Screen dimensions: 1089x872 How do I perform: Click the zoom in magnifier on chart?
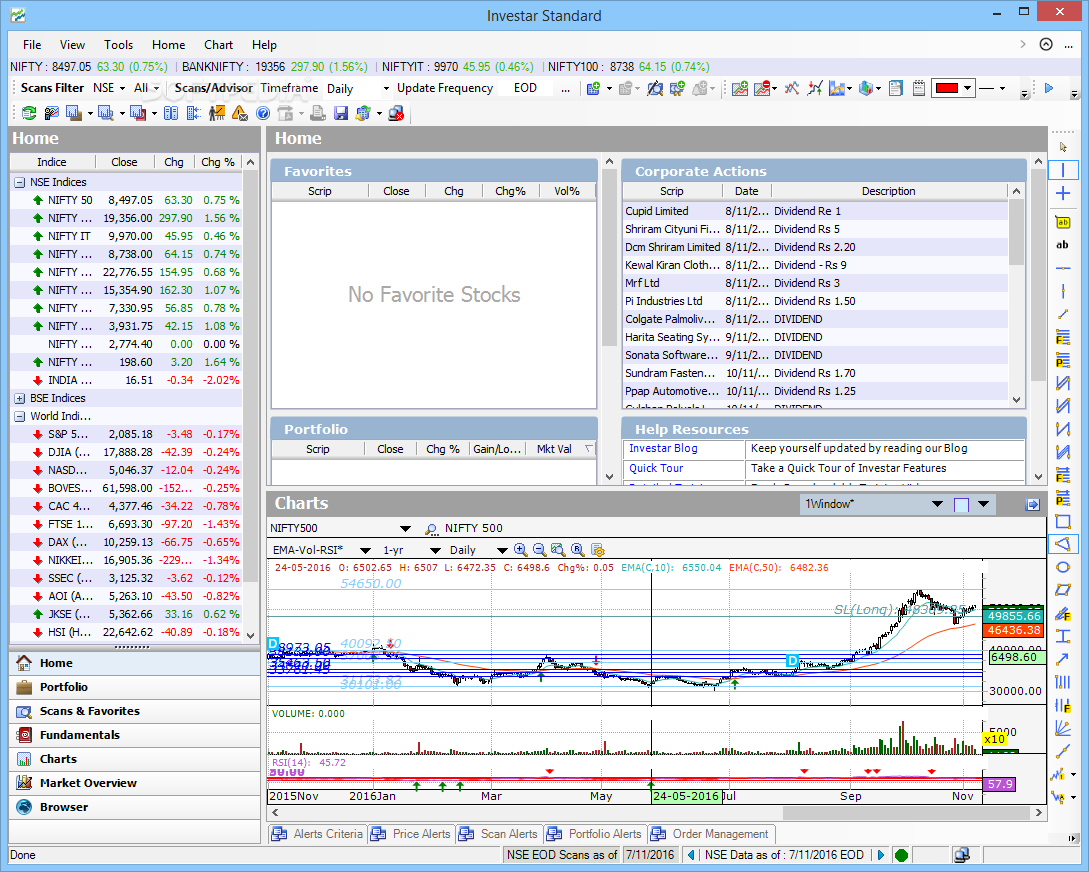coord(520,549)
